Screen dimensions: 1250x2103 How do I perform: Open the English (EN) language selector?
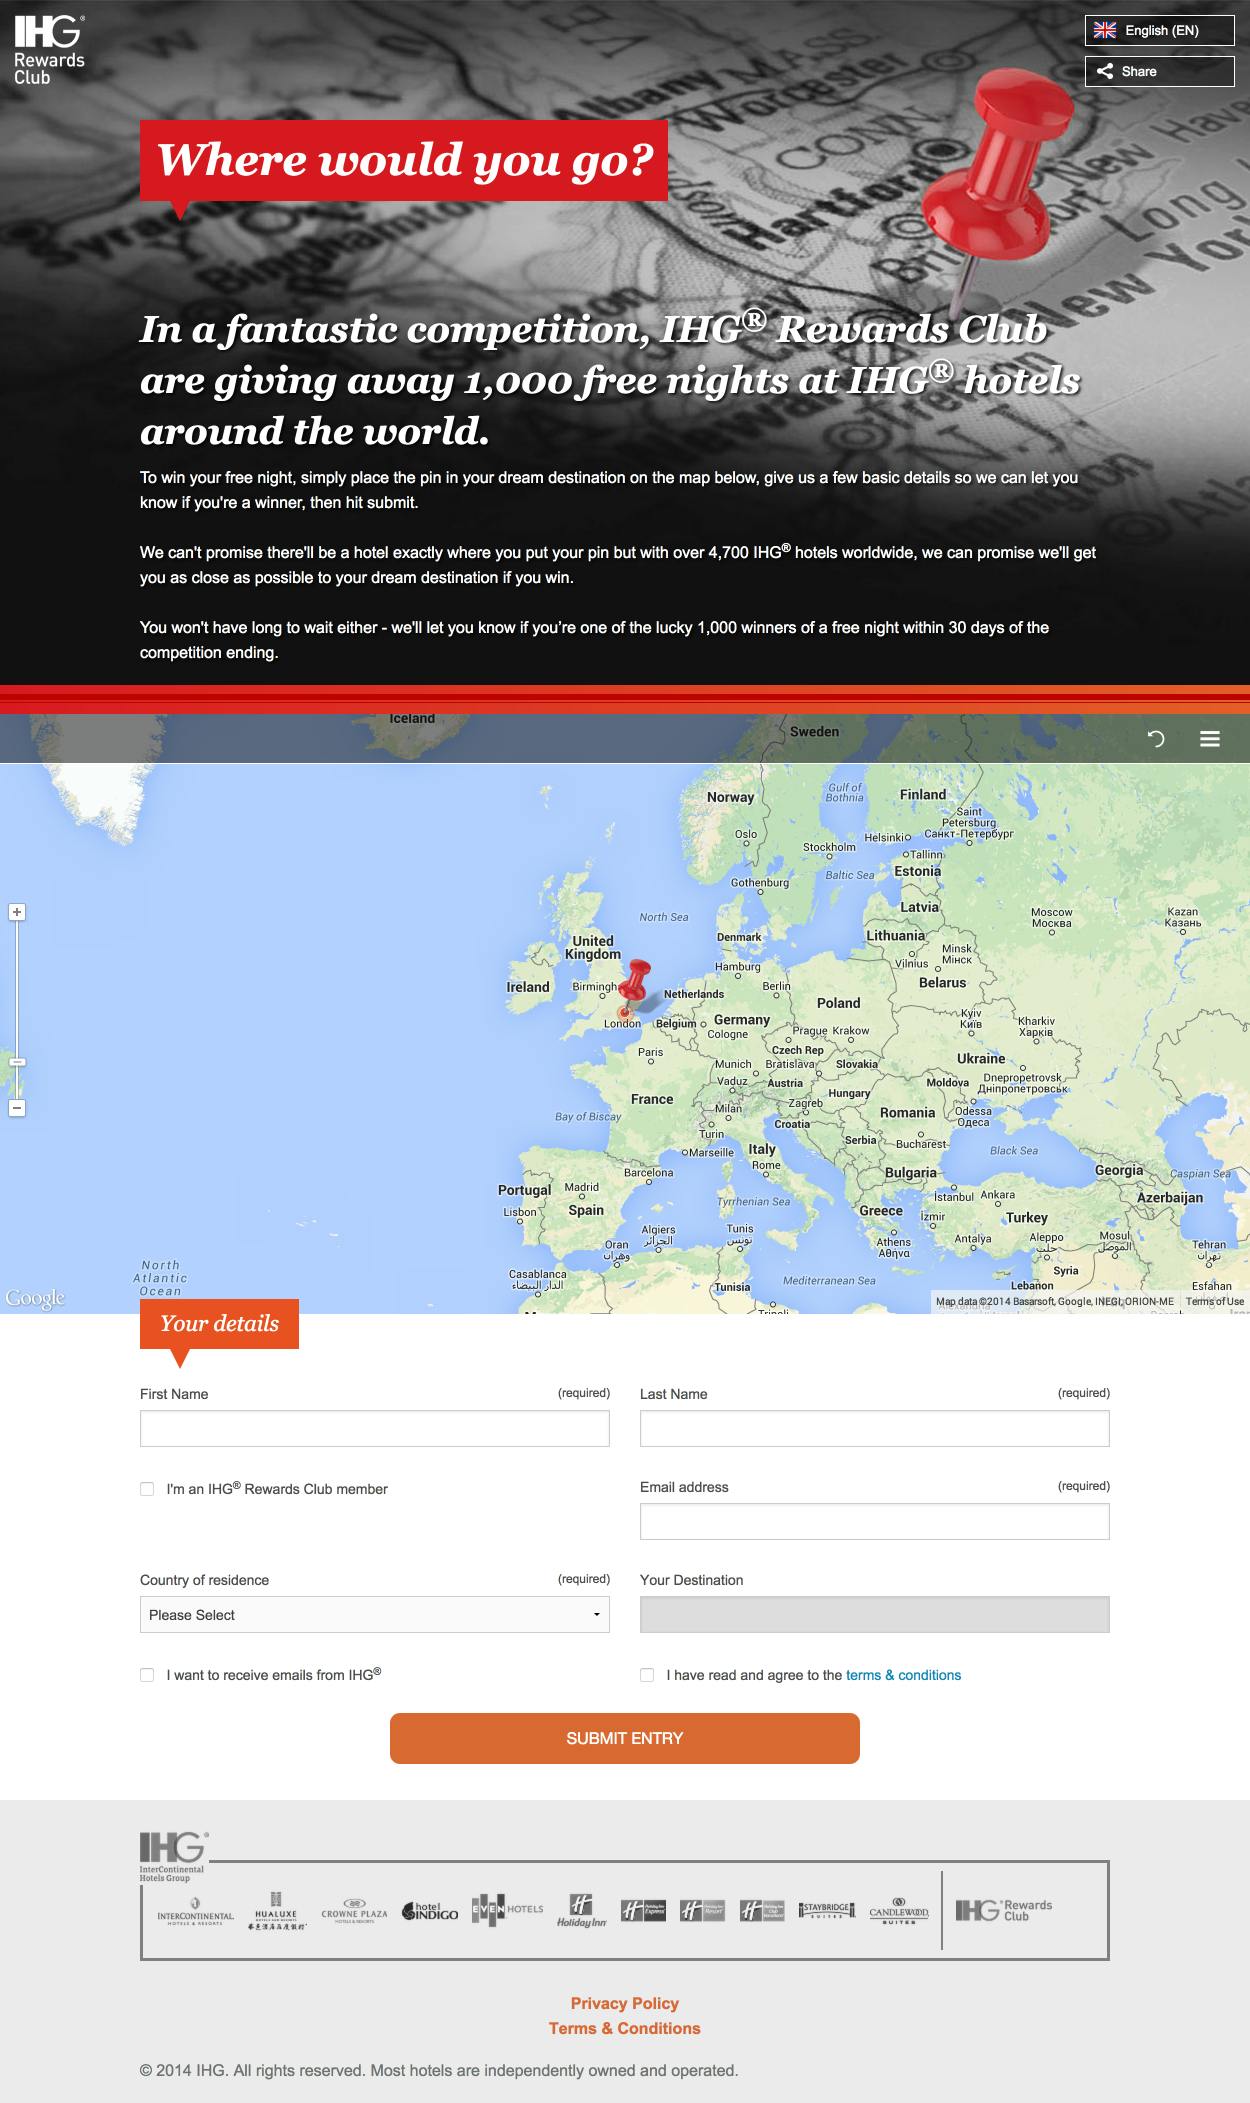click(1160, 30)
